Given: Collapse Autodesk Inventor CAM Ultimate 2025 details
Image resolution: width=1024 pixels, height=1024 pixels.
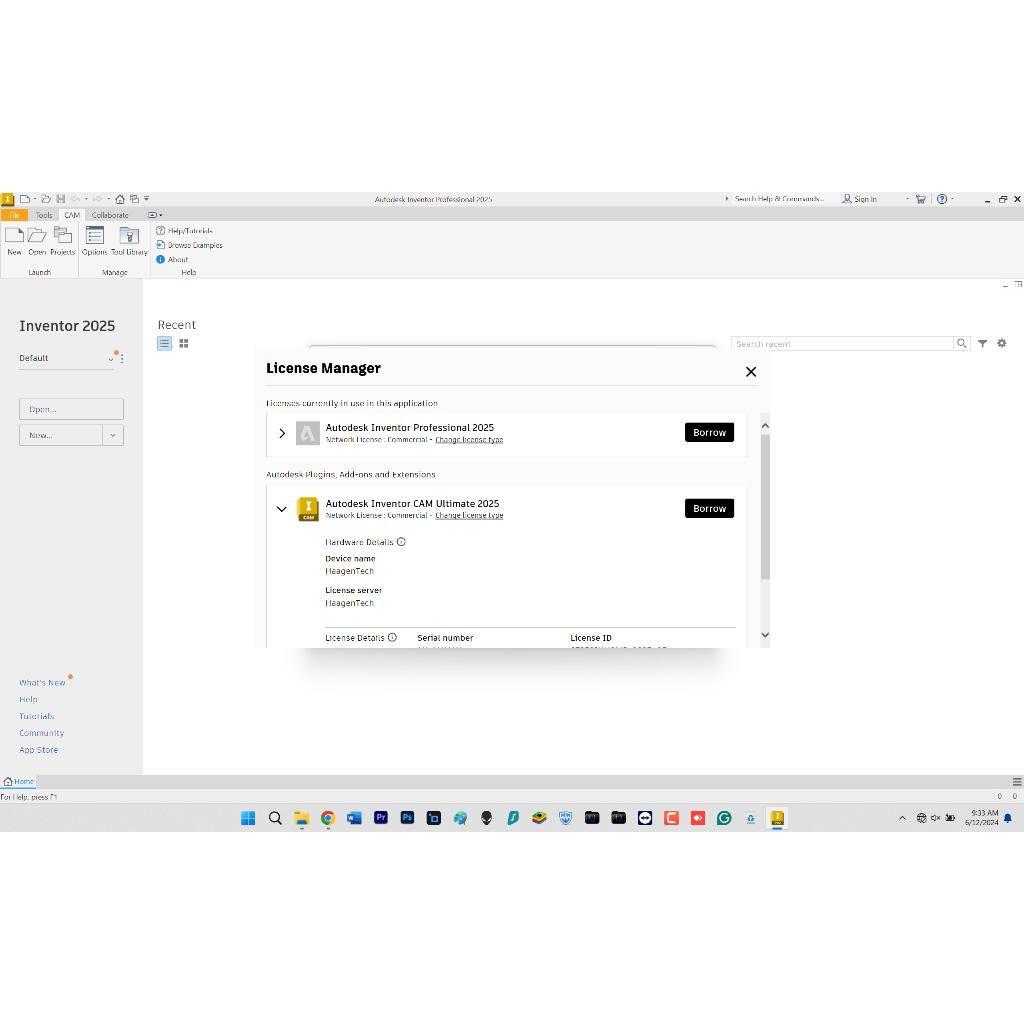Looking at the screenshot, I should [x=282, y=509].
